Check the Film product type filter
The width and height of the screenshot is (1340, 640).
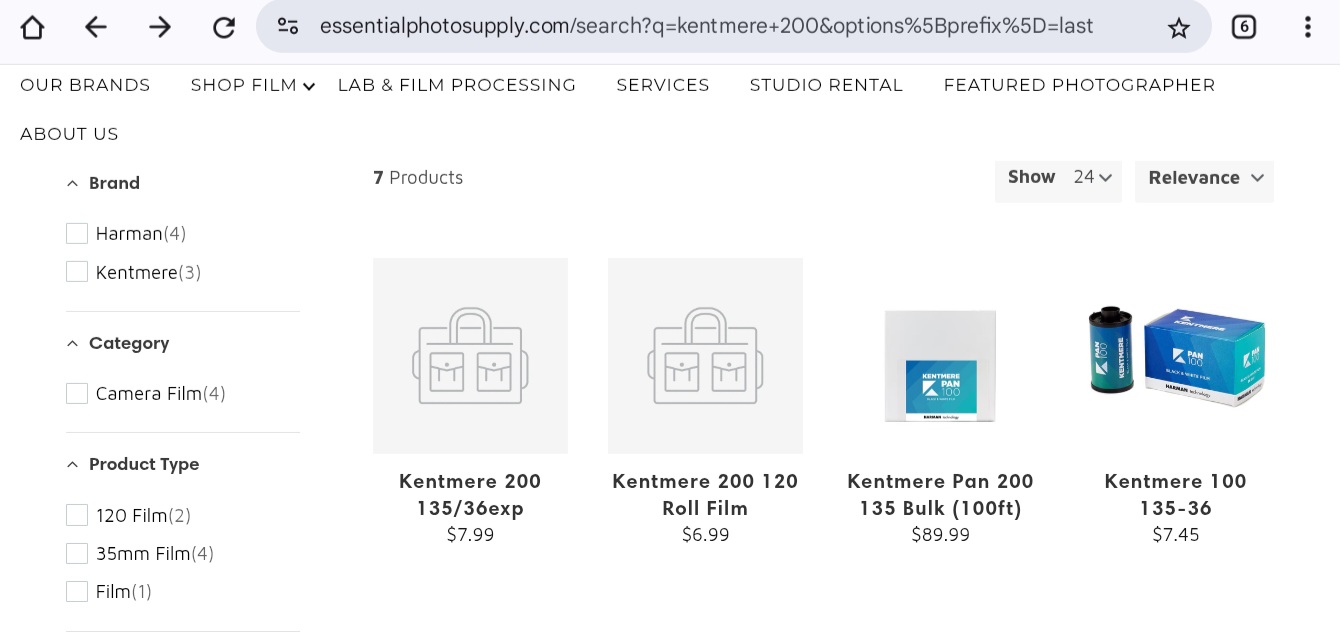[77, 591]
